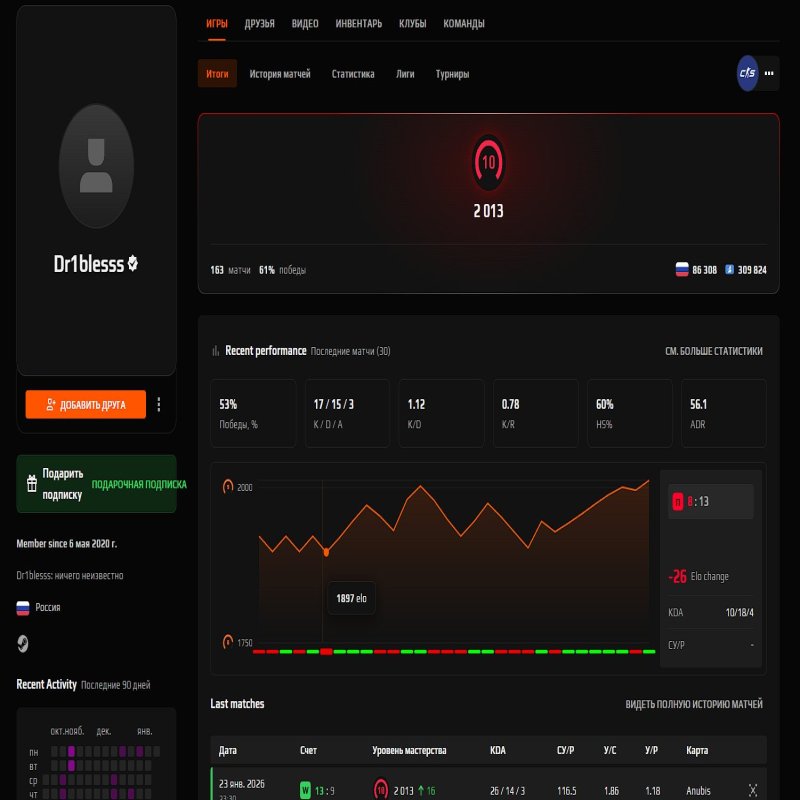This screenshot has width=800, height=800.
Task: Open the Steam profile icon in the sidebar
Action: 22,642
